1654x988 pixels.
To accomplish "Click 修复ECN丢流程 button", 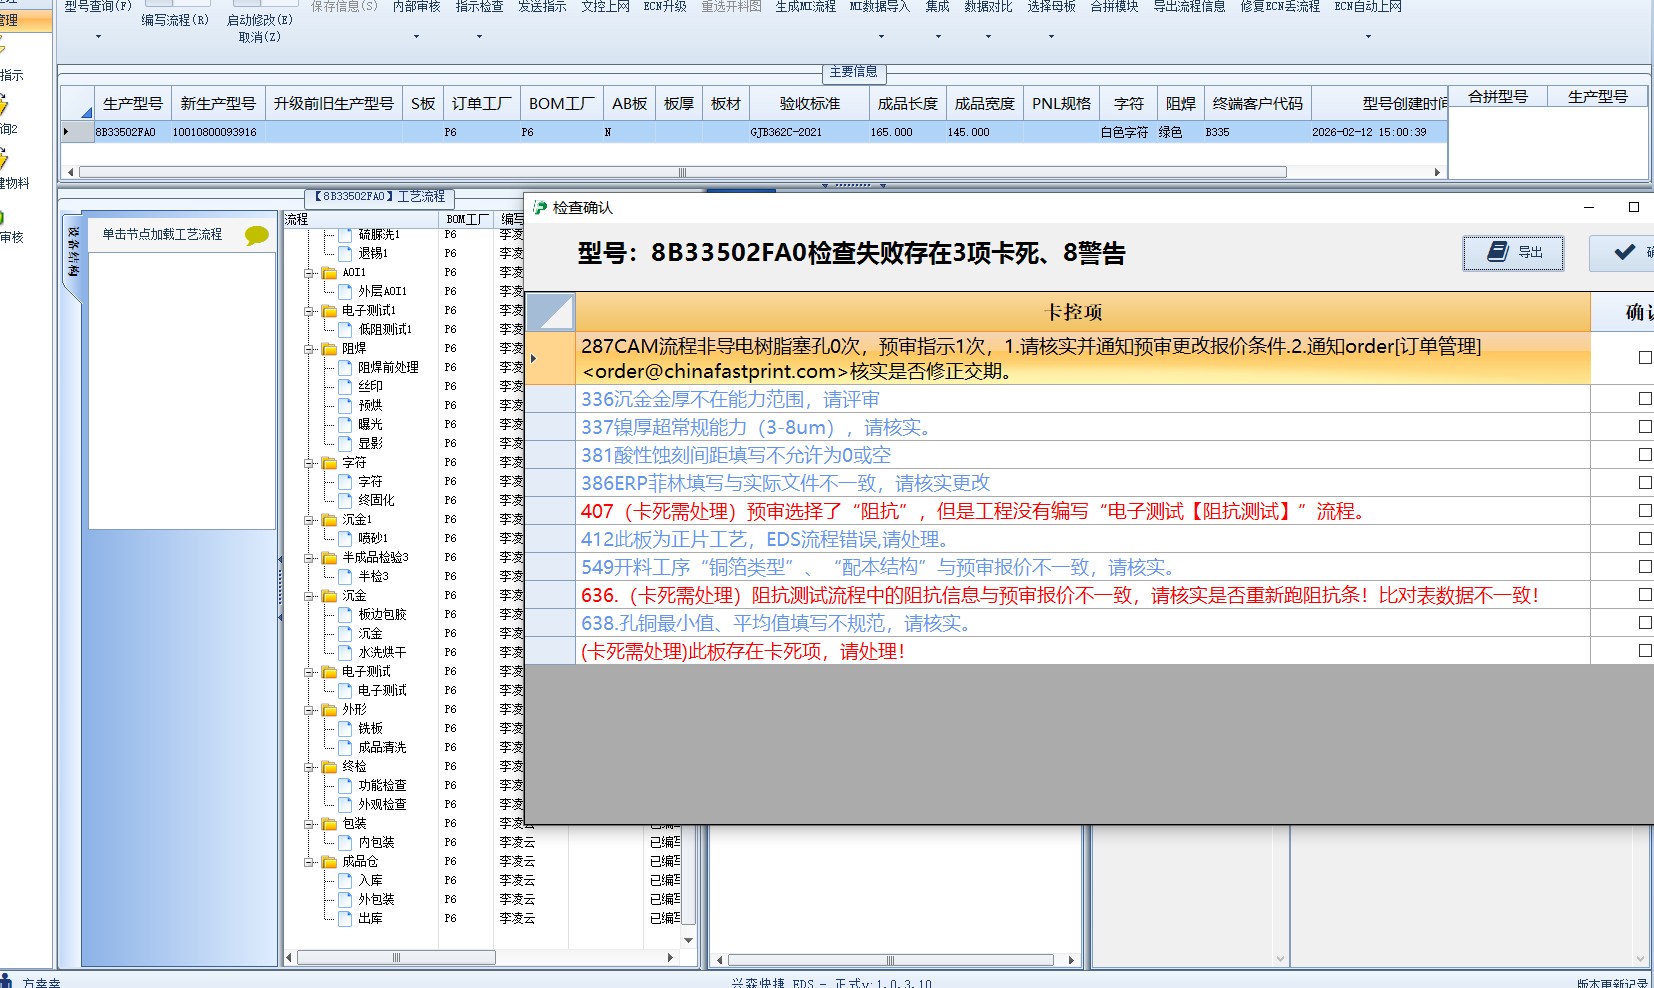I will (x=1280, y=7).
